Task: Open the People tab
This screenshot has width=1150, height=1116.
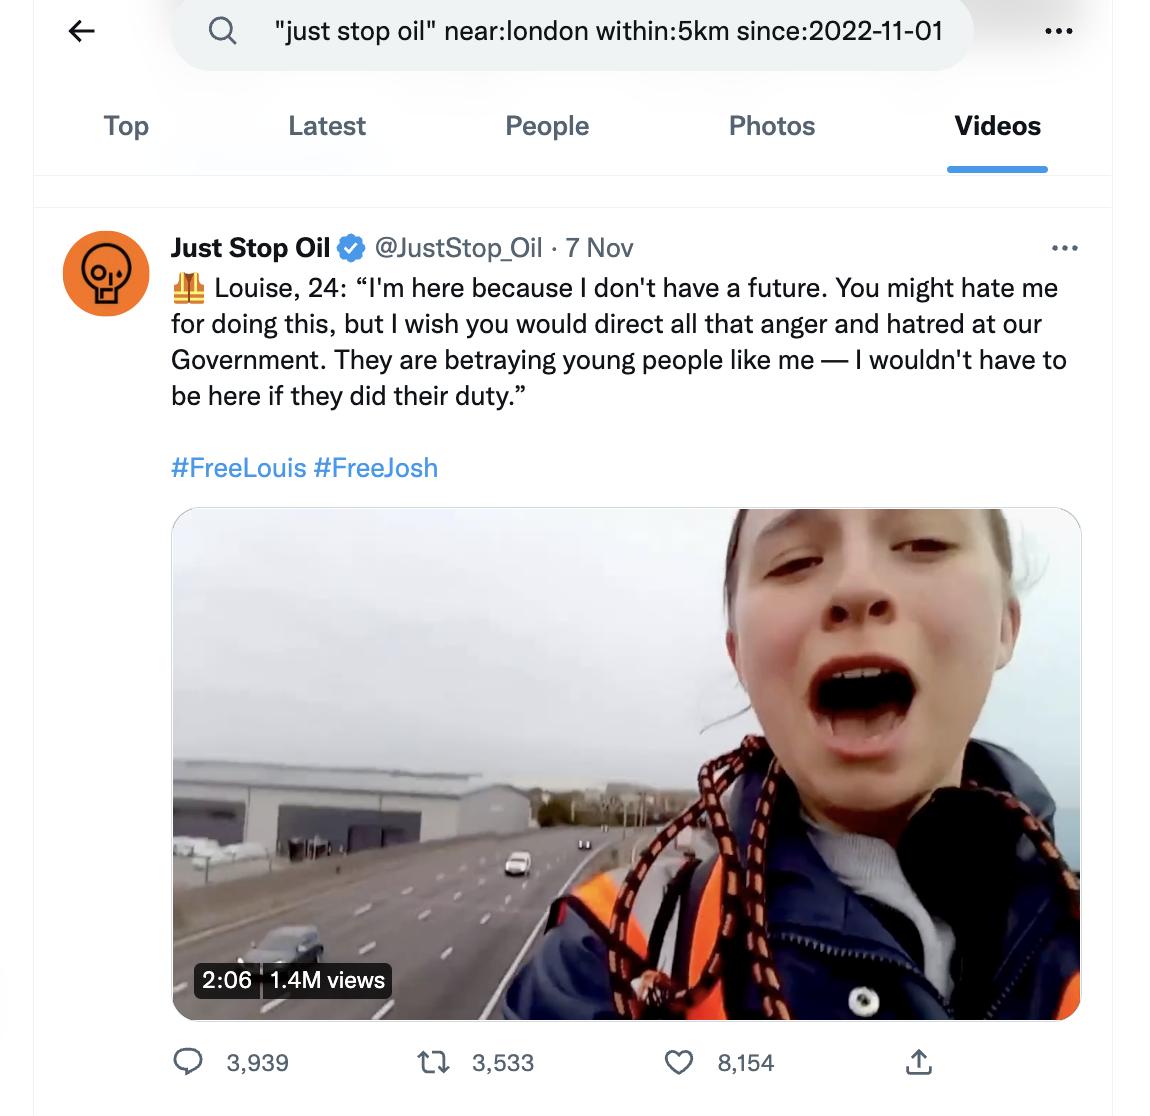Action: (547, 126)
